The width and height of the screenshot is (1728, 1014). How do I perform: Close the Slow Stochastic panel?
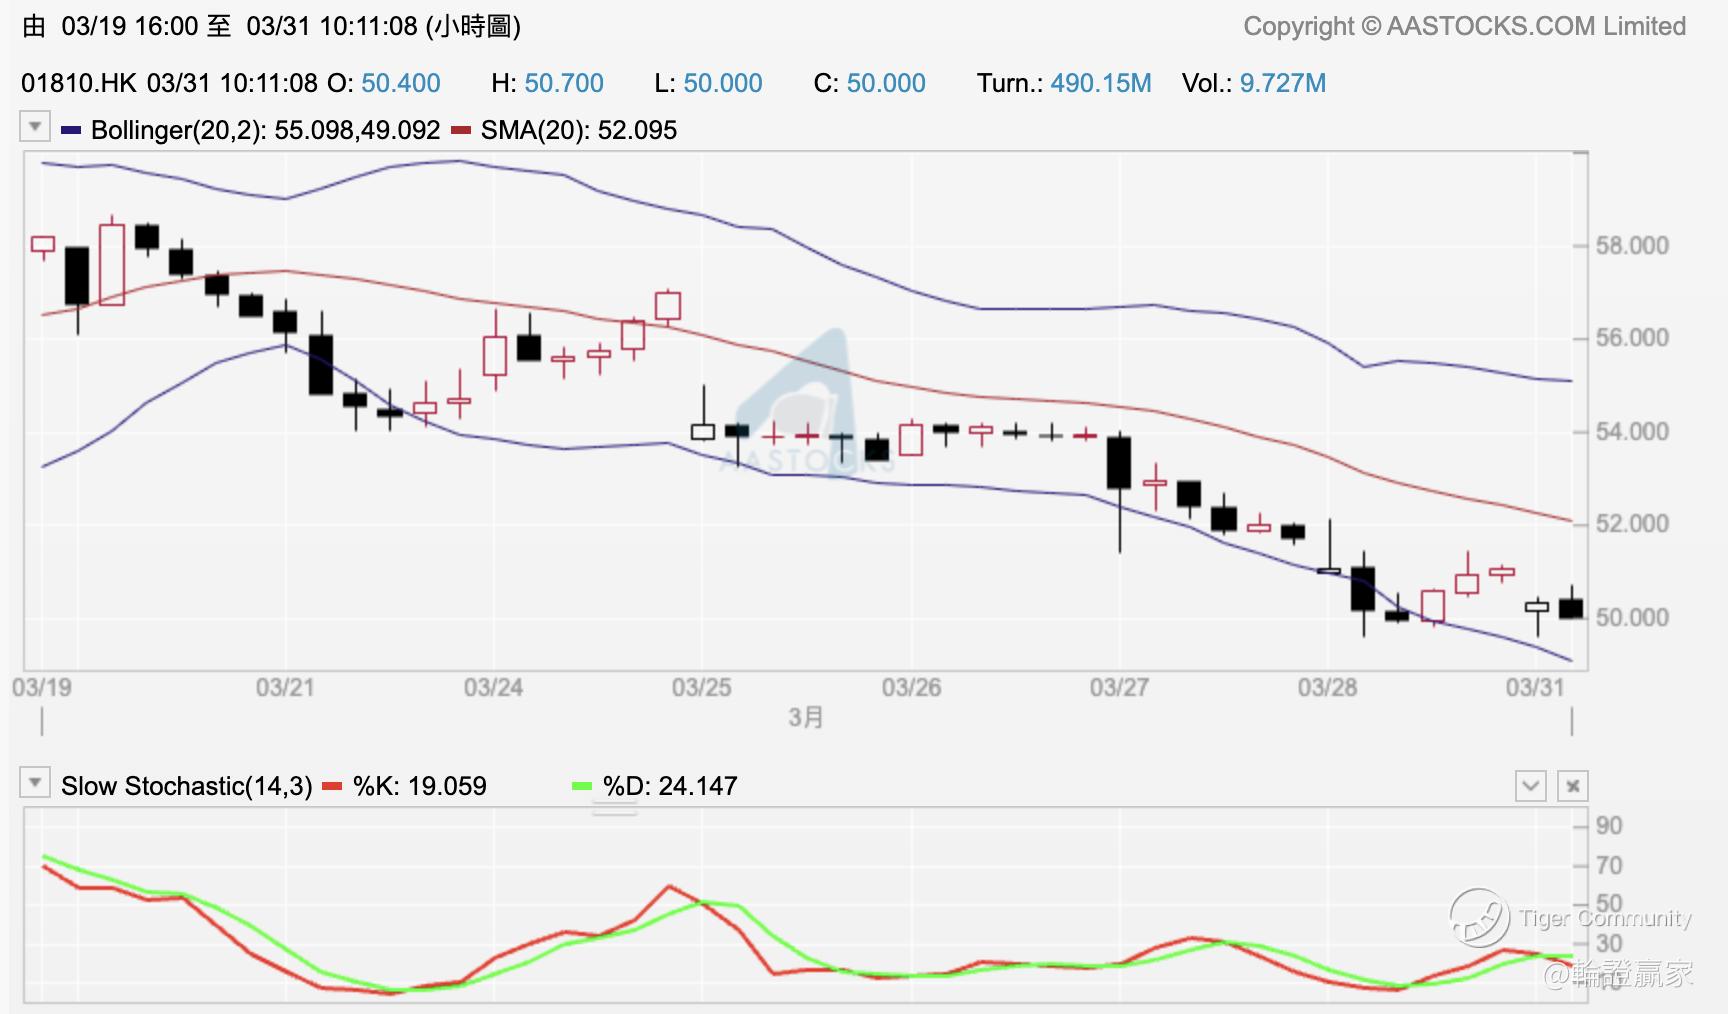coord(1573,786)
